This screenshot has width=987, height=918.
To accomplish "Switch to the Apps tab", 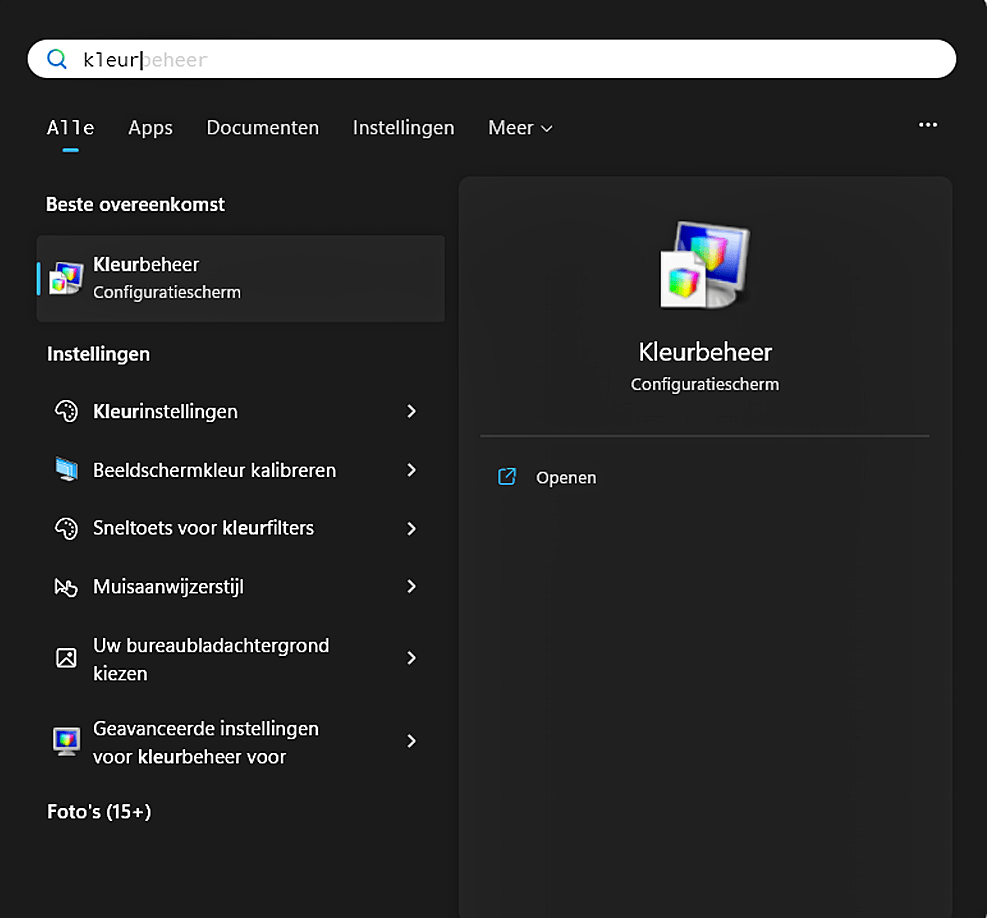I will 150,128.
